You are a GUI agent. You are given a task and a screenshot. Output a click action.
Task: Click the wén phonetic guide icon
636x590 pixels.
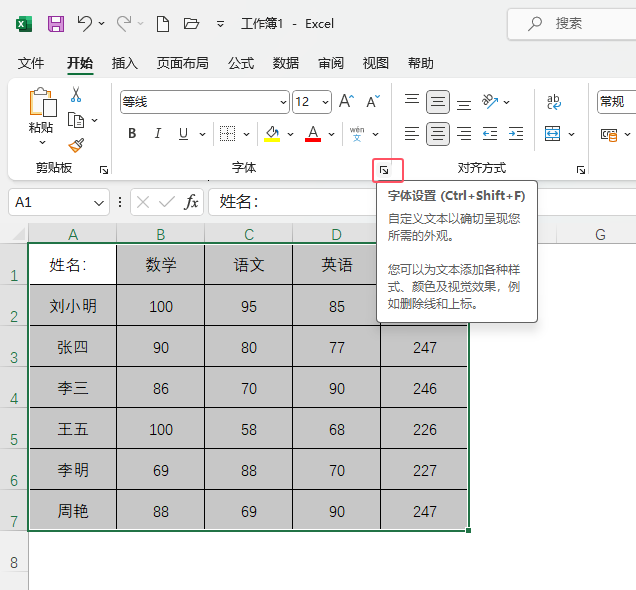(357, 133)
